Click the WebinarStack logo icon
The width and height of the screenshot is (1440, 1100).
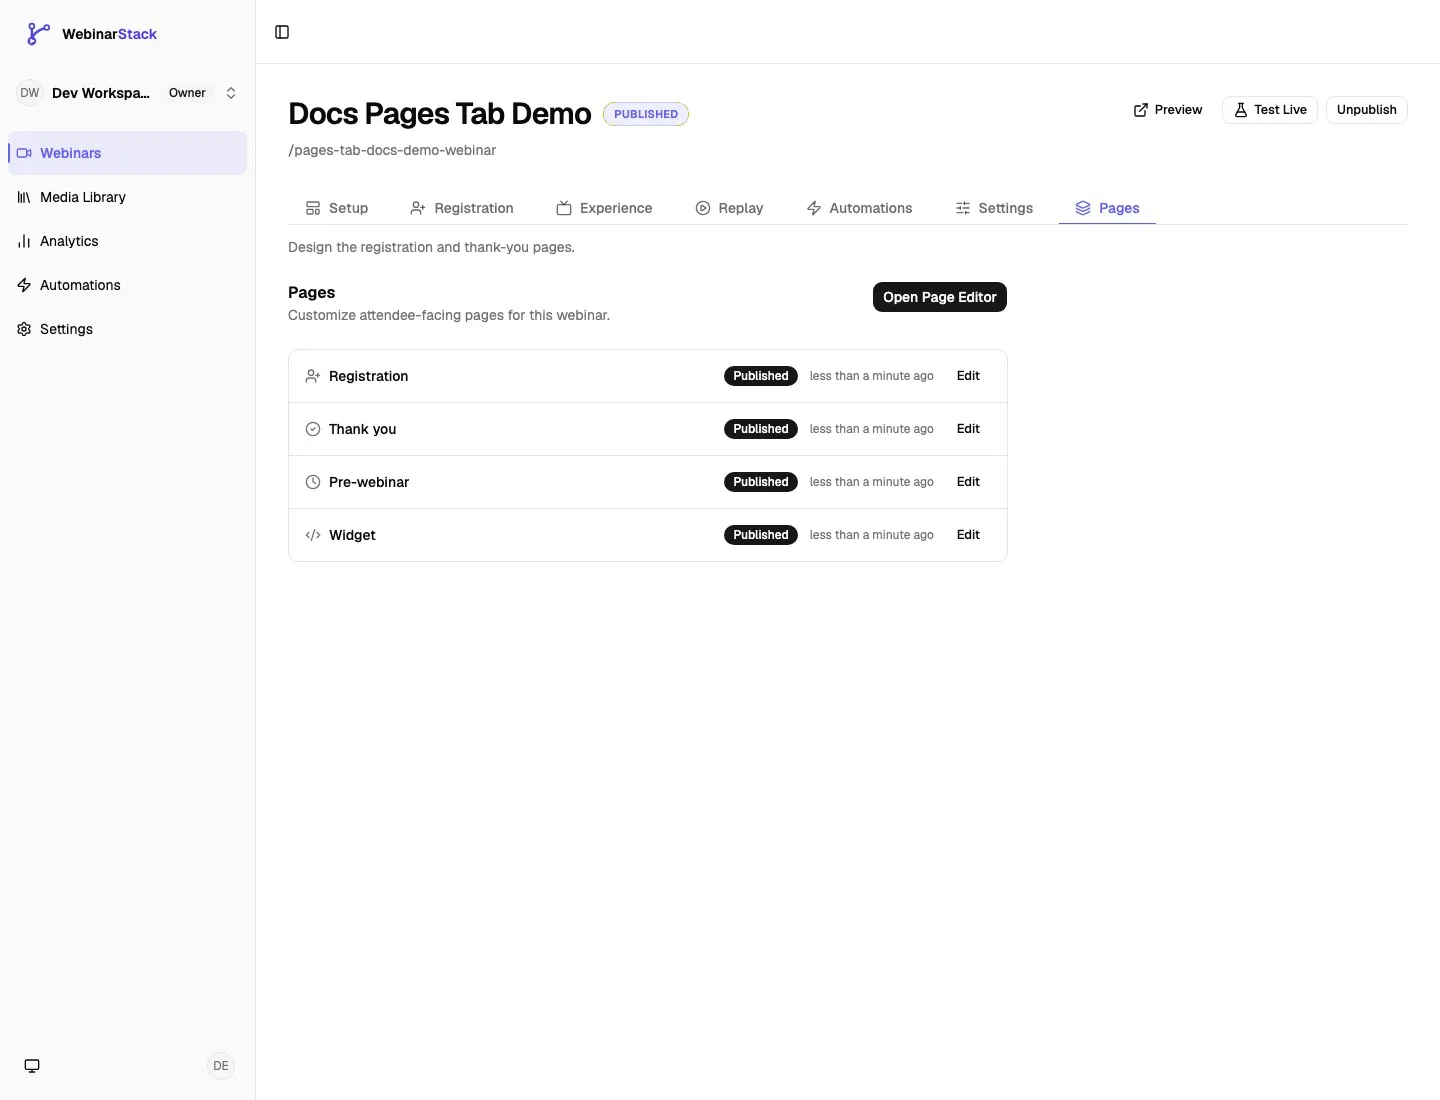coord(38,34)
